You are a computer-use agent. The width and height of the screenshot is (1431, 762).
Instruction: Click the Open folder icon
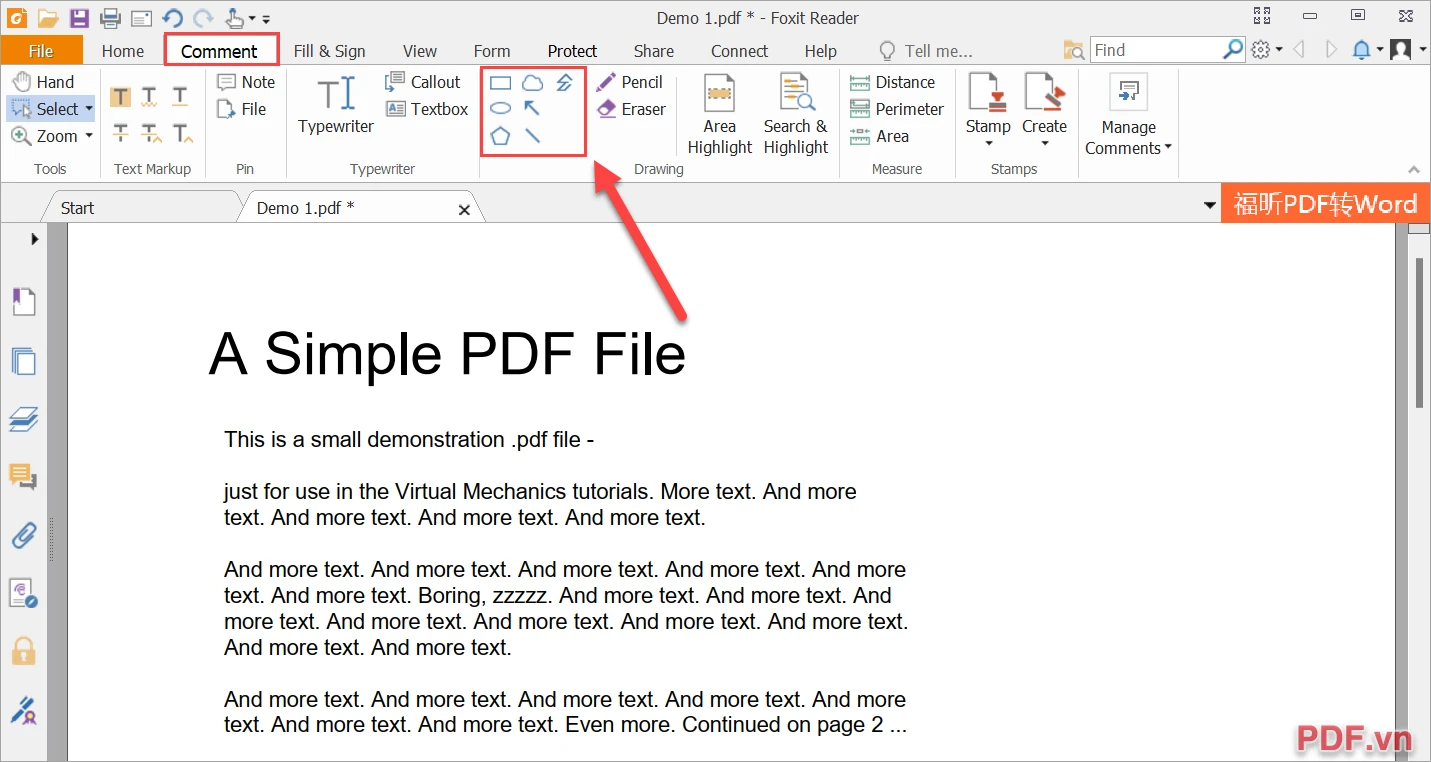click(x=48, y=18)
